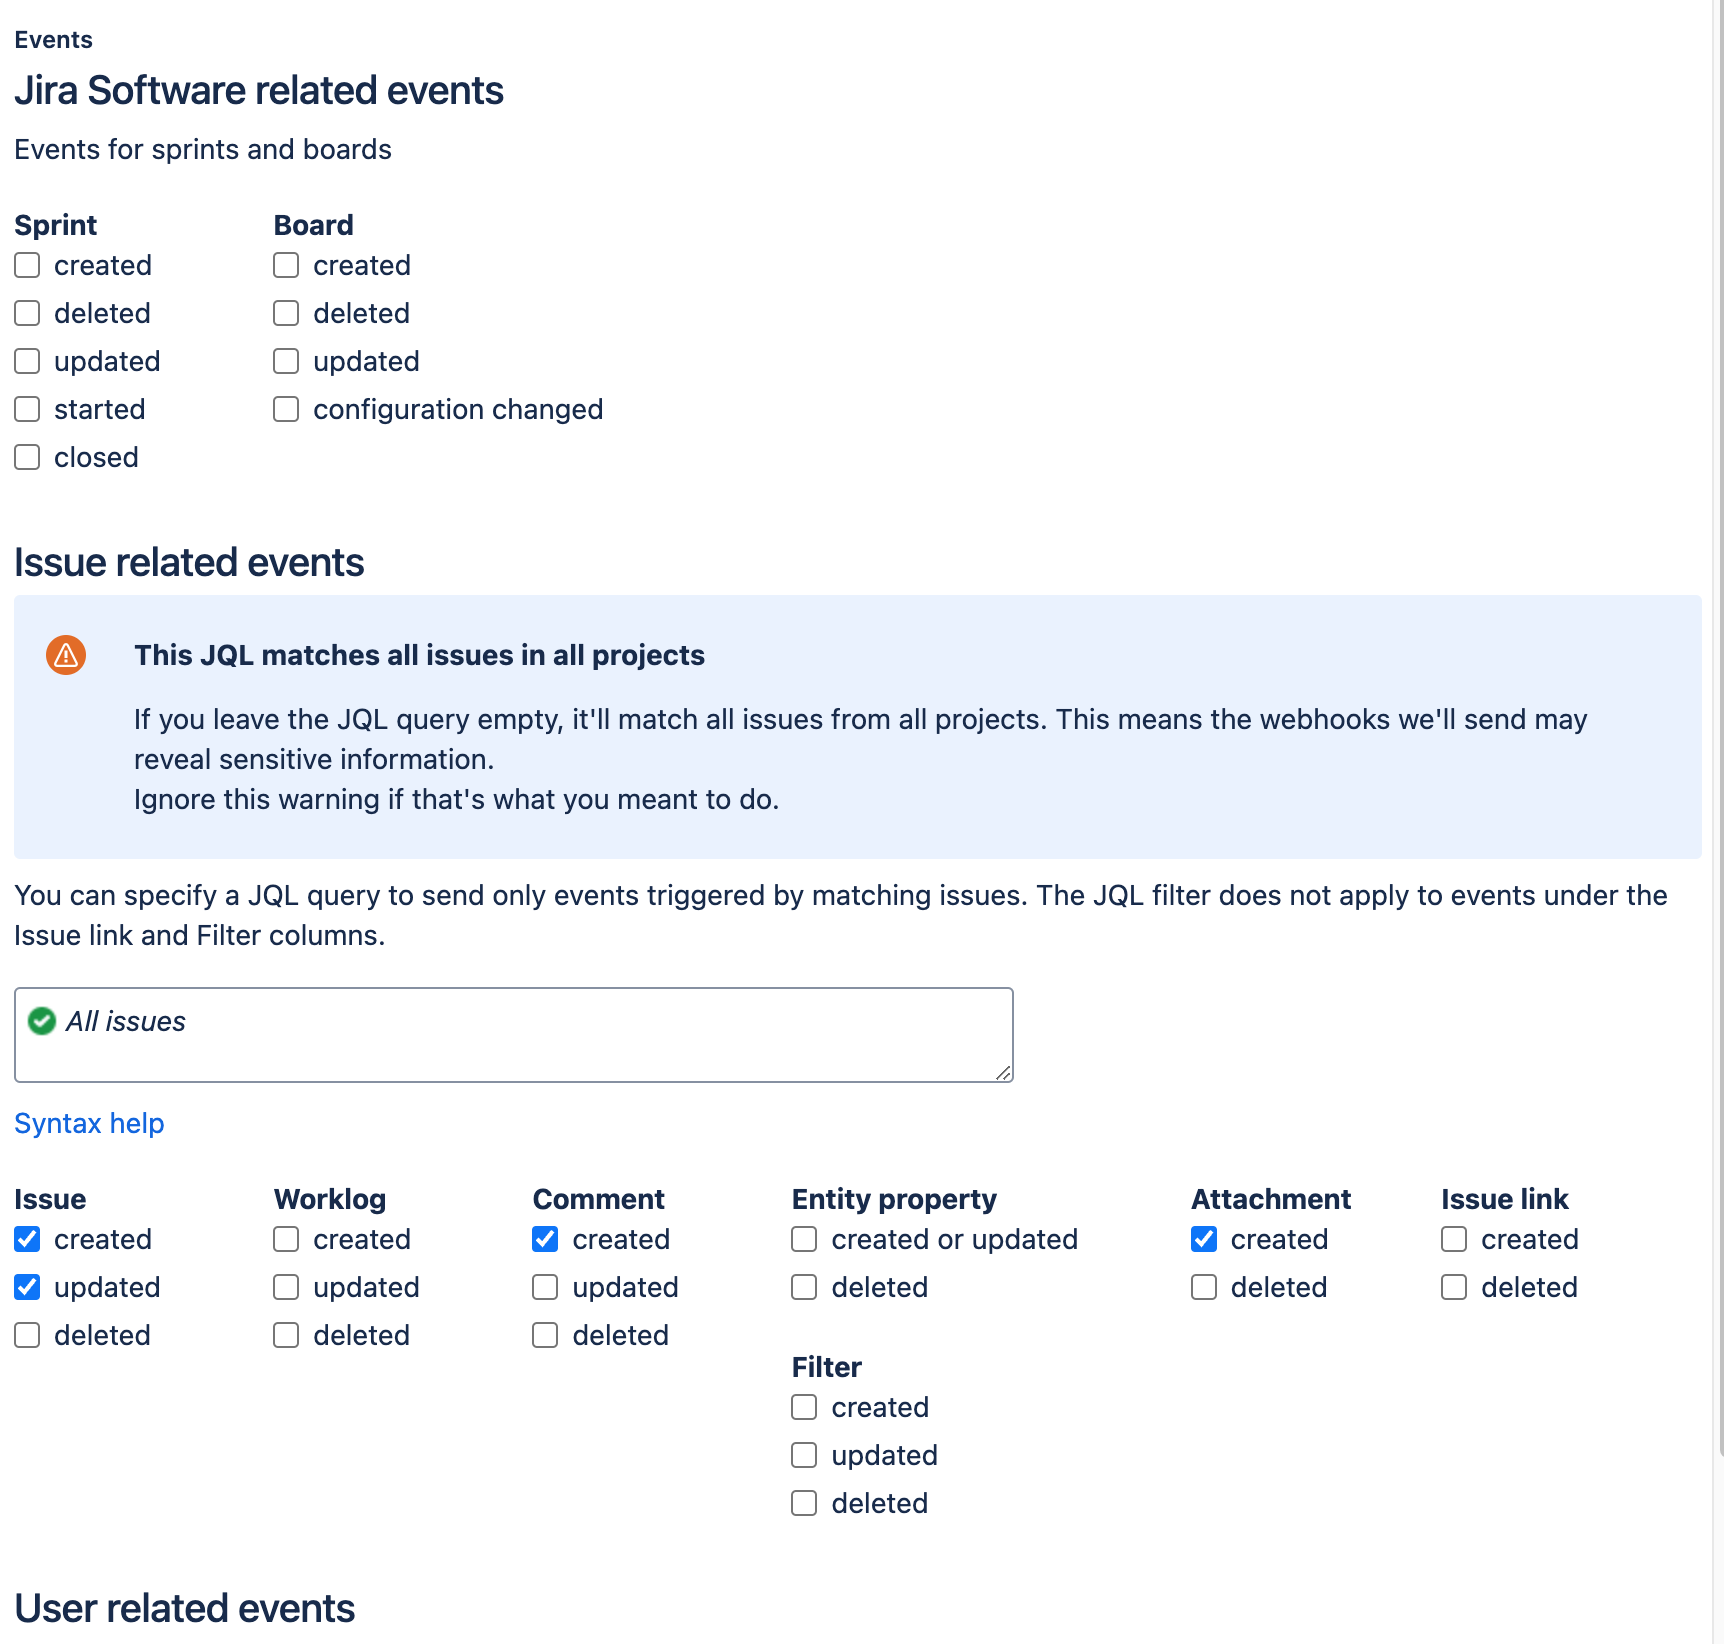This screenshot has height=1644, width=1724.
Task: Check the Board deleted checkbox
Action: [286, 313]
